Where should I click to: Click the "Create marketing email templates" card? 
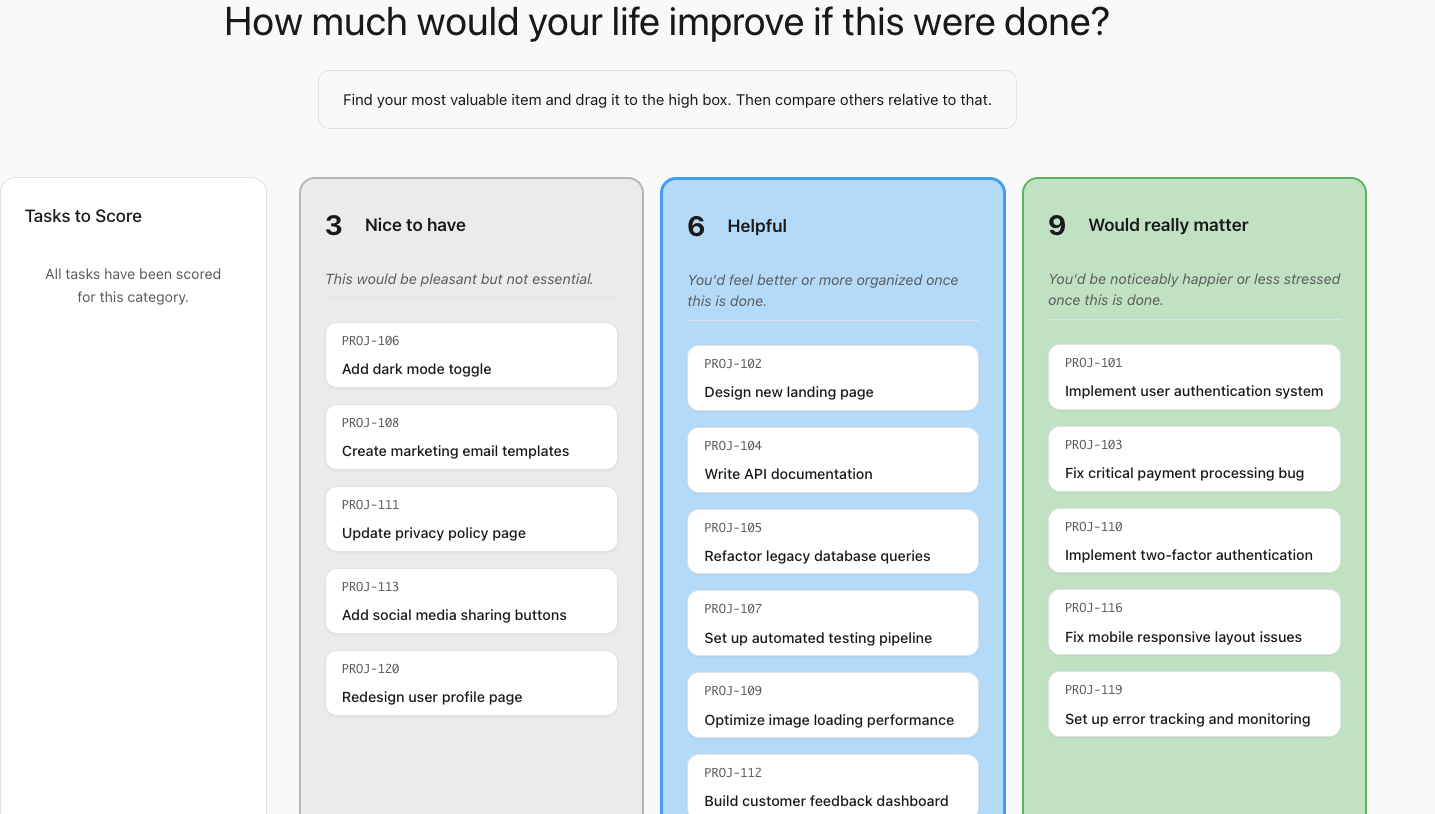(471, 437)
